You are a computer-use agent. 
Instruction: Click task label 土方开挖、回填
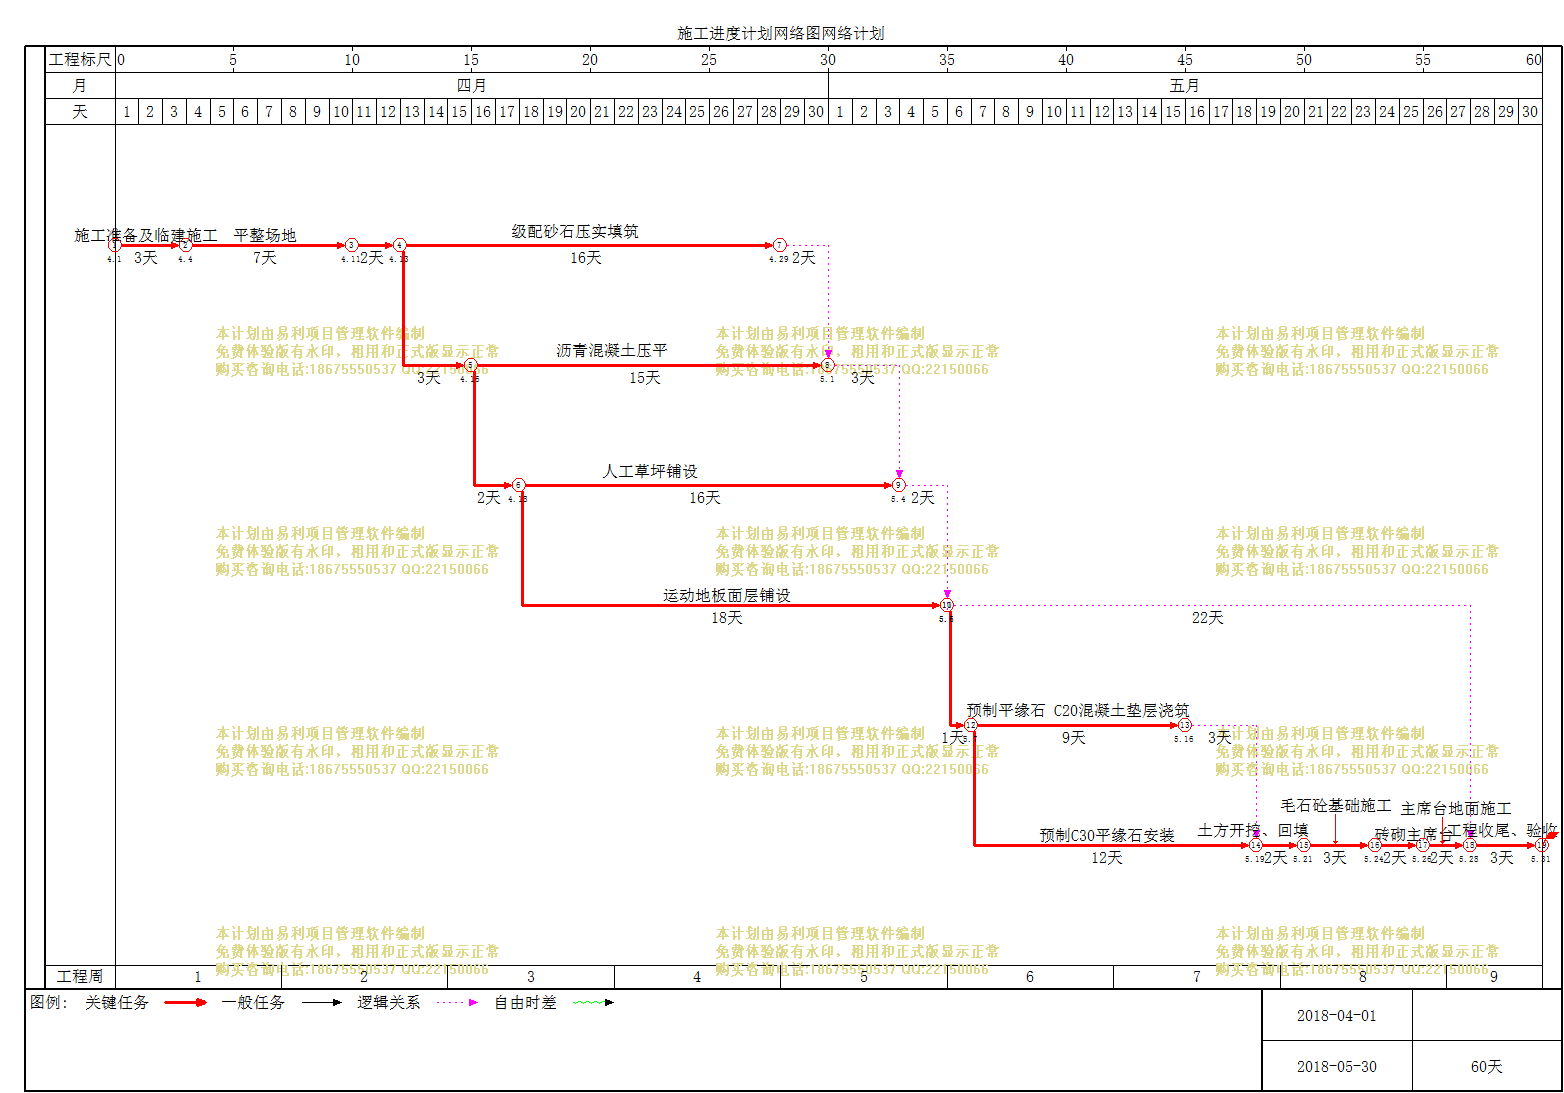click(1253, 830)
